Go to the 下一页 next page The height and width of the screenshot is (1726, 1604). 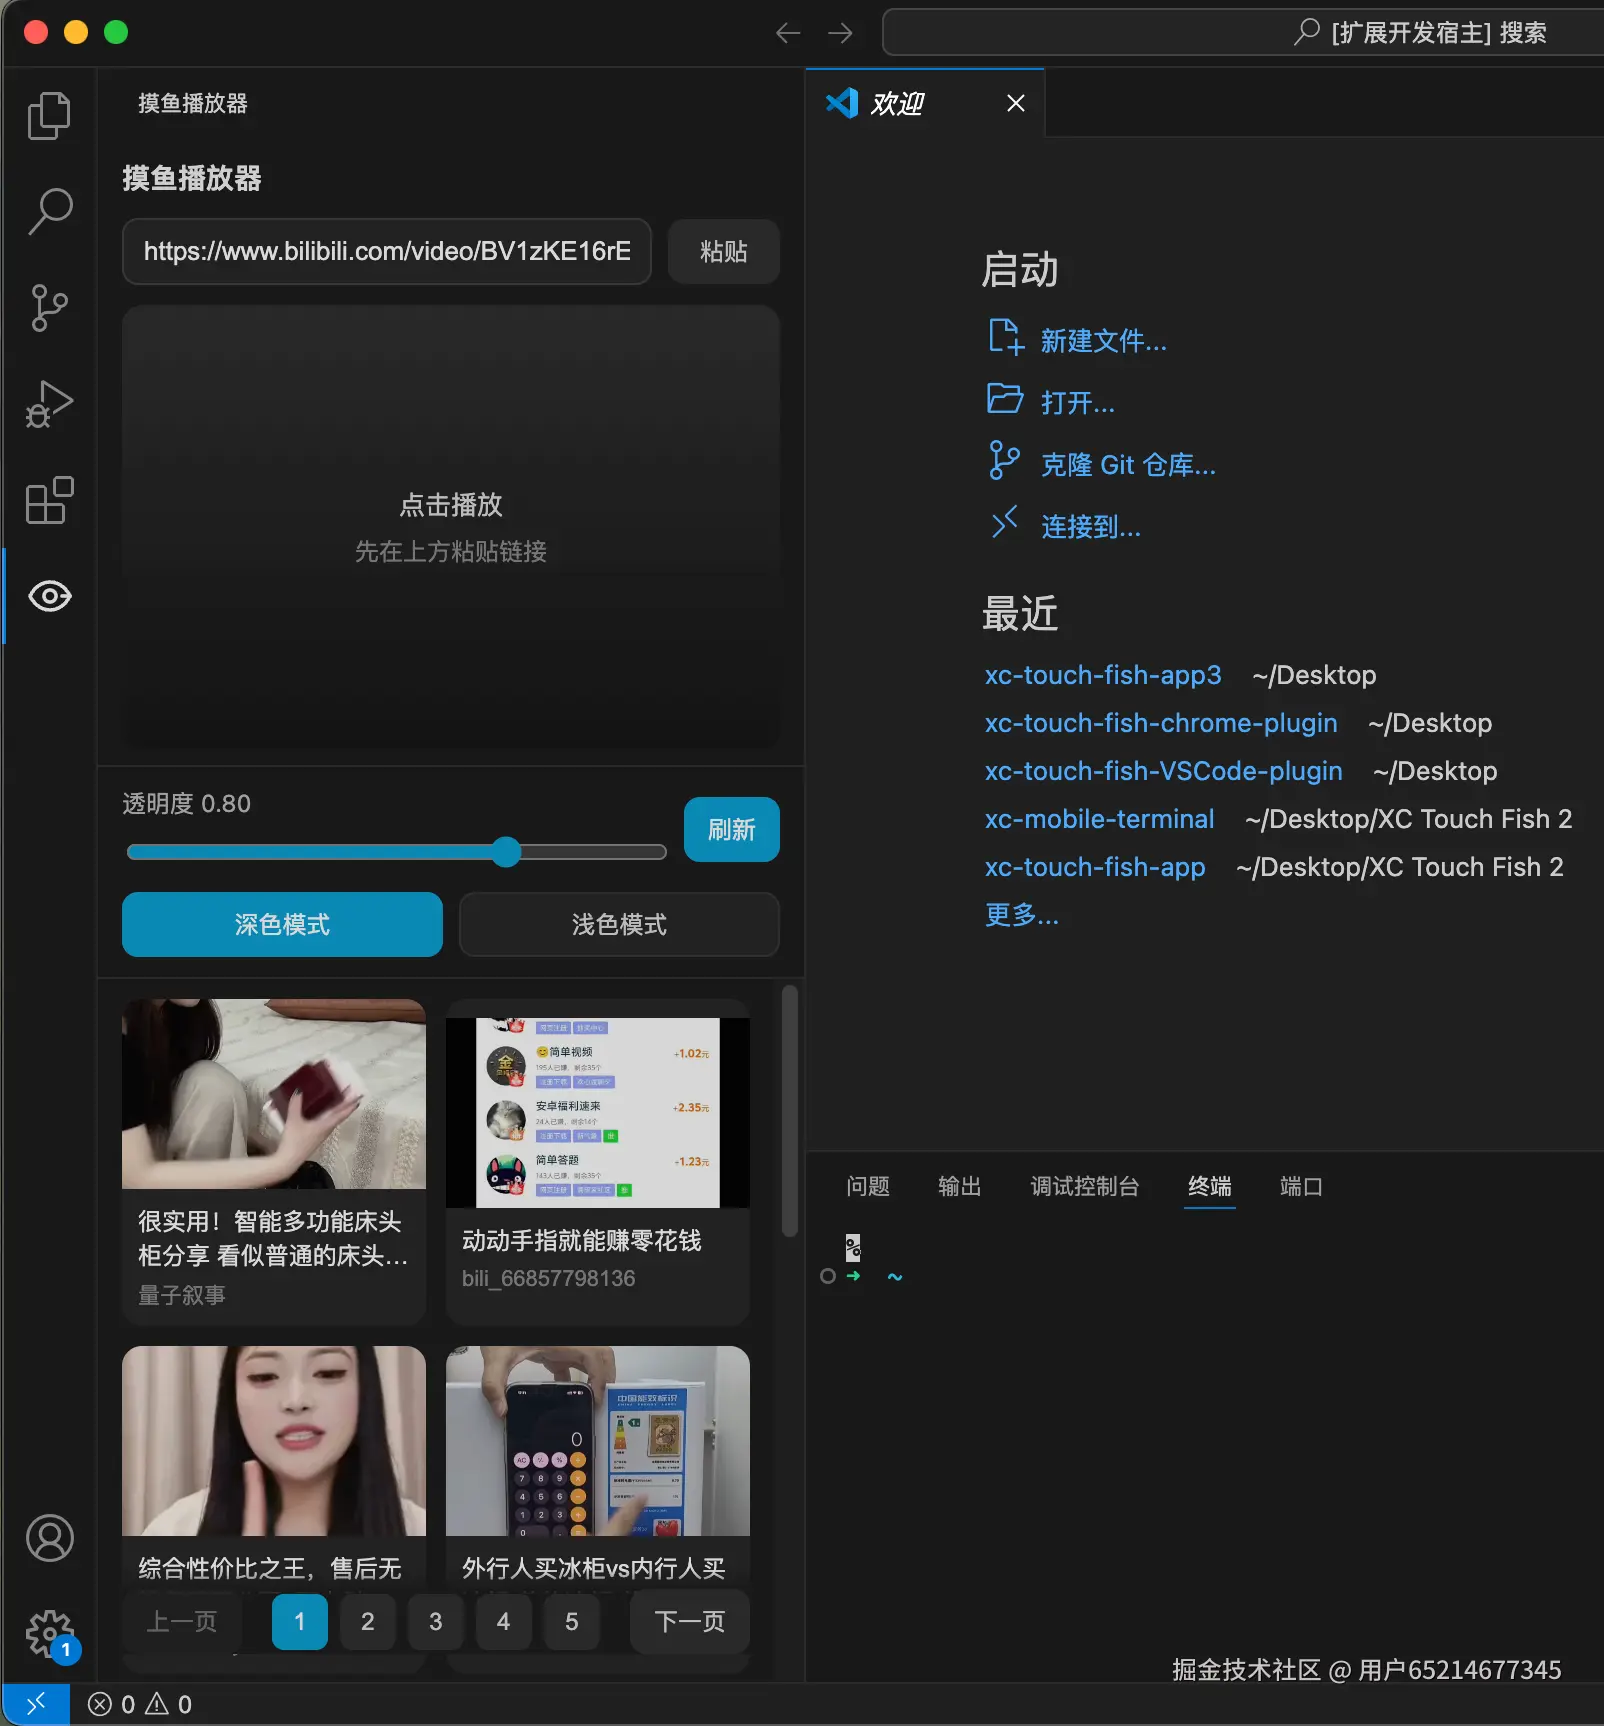click(x=690, y=1621)
